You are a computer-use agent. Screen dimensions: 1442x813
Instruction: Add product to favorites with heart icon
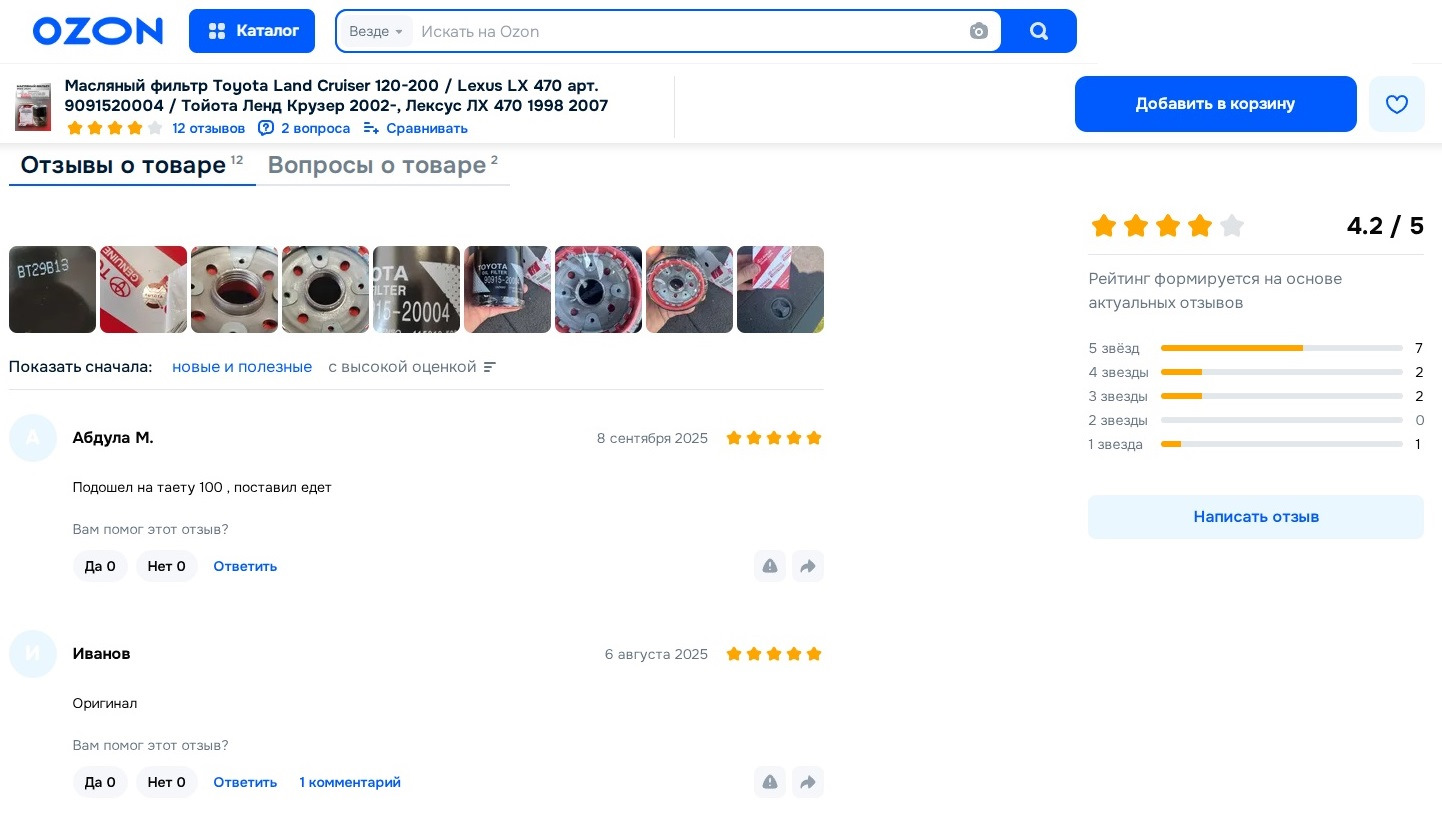[1396, 104]
